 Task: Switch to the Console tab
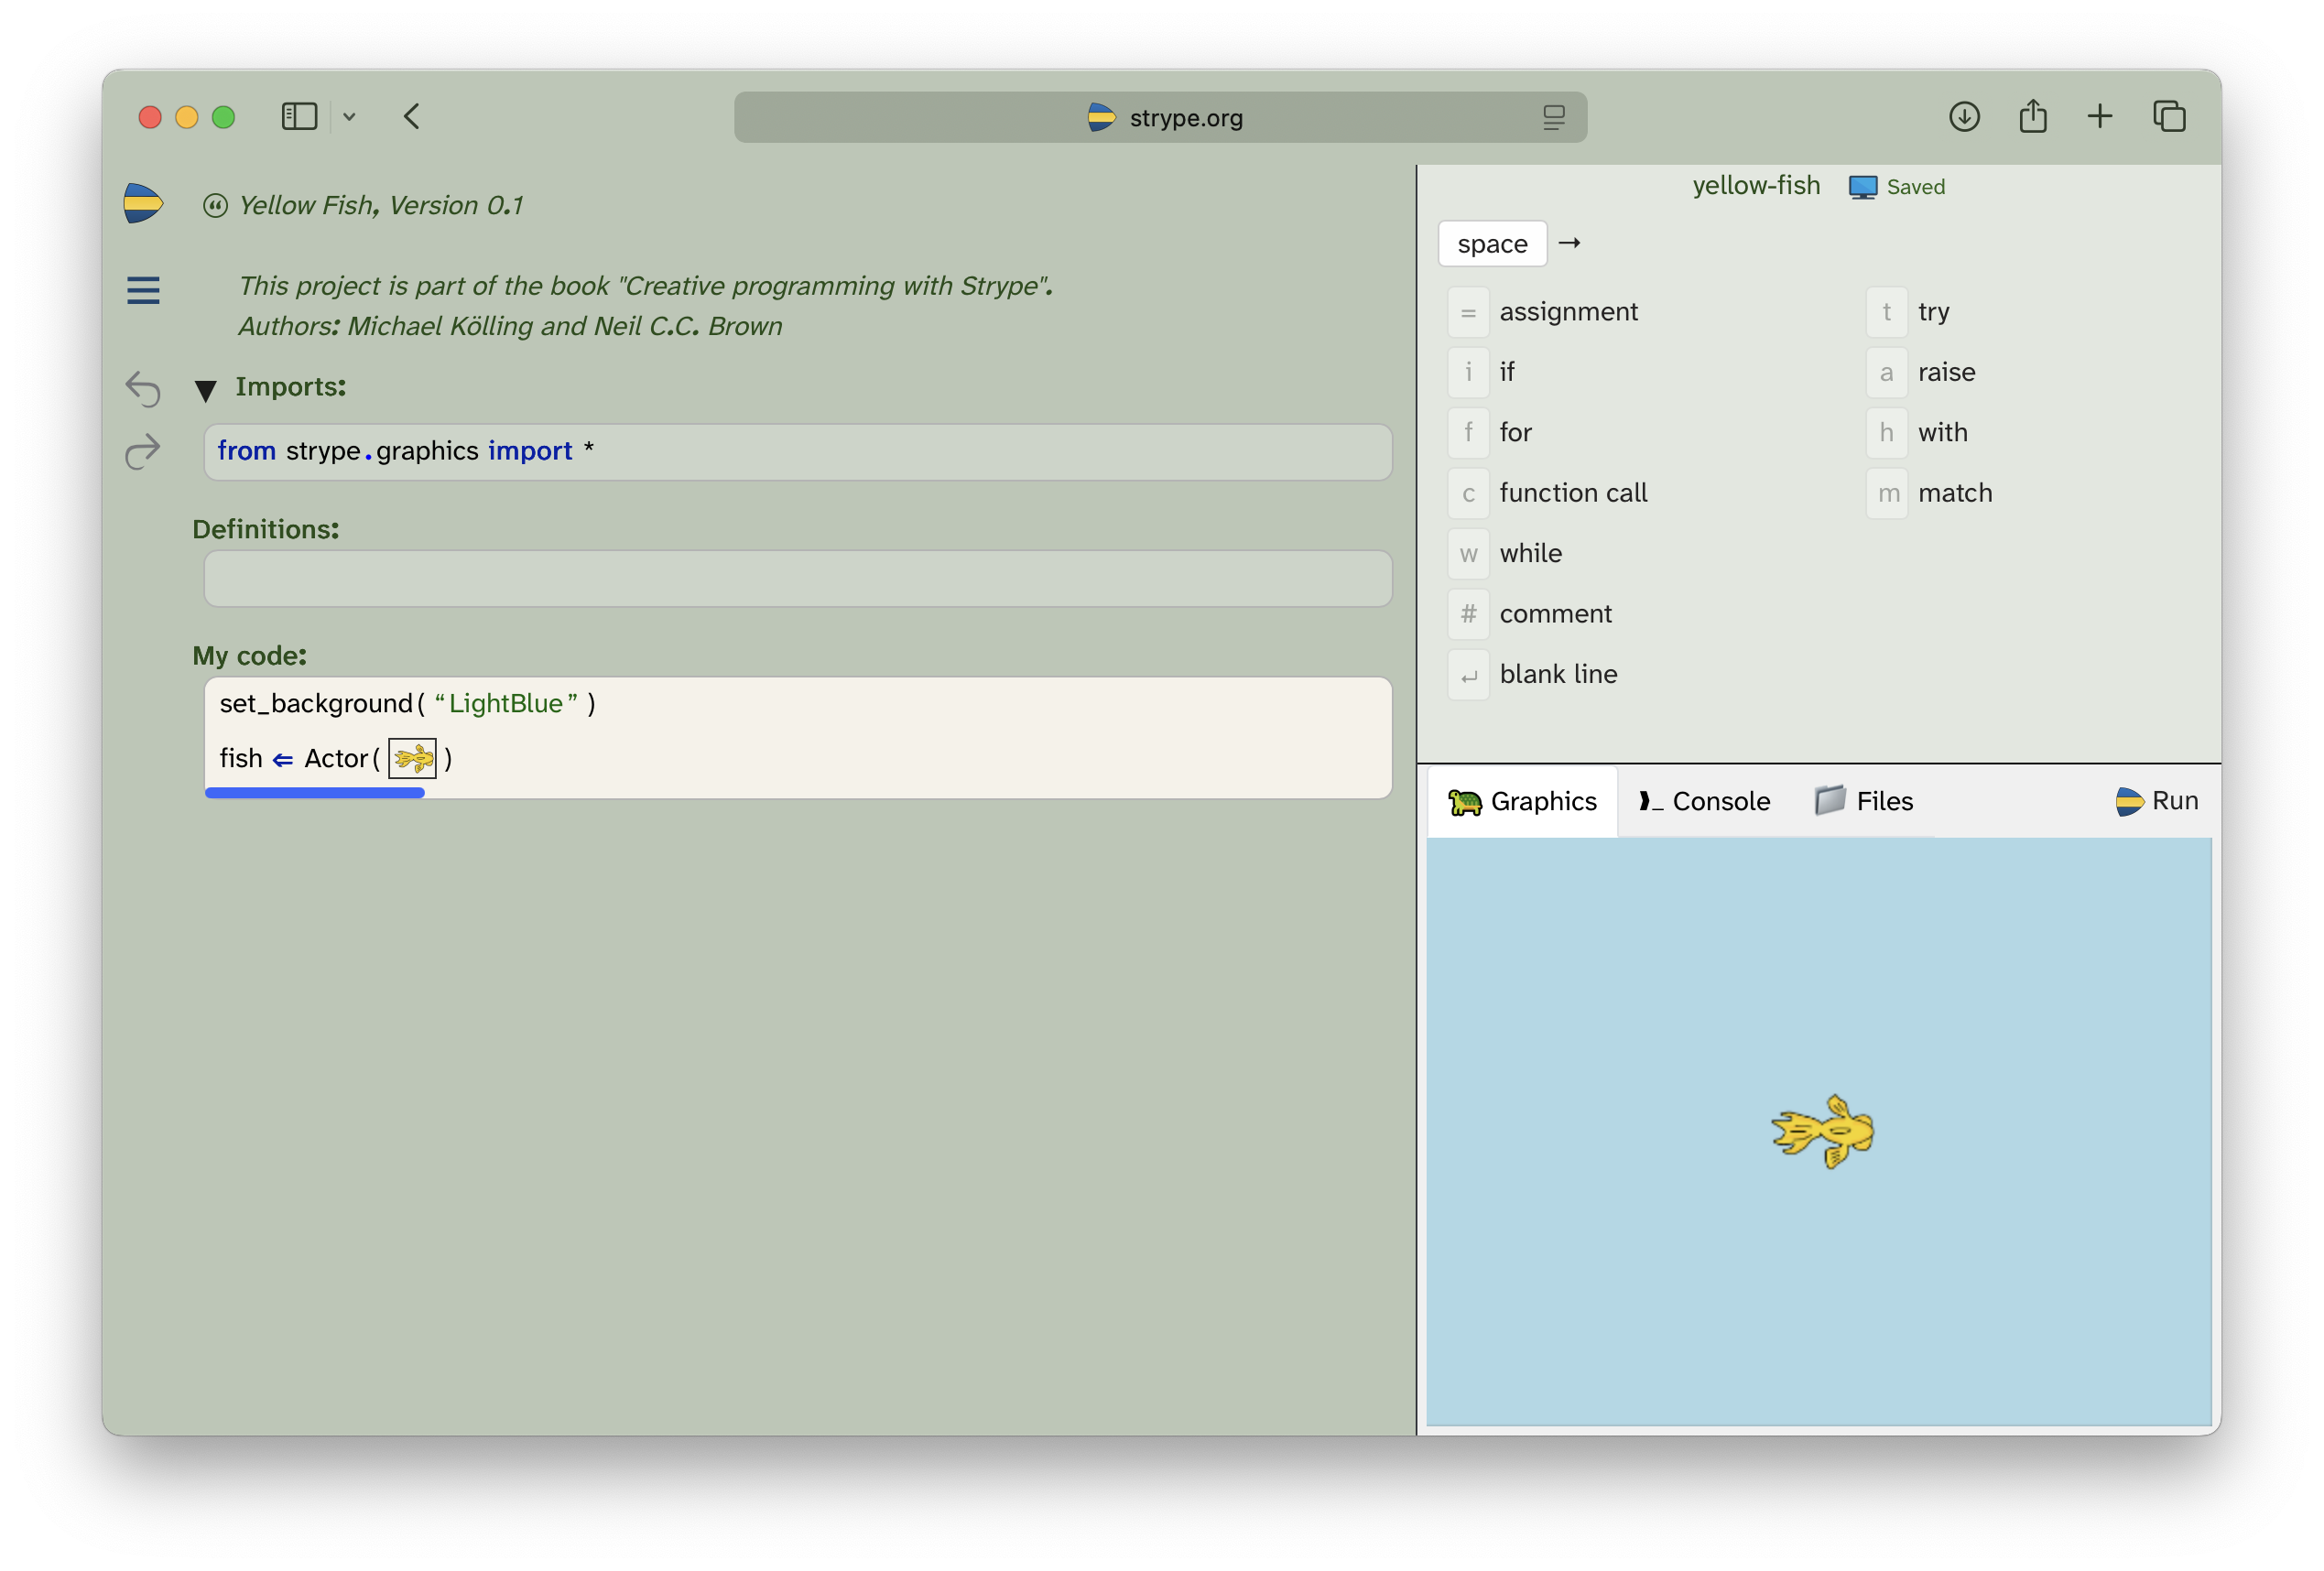1704,802
